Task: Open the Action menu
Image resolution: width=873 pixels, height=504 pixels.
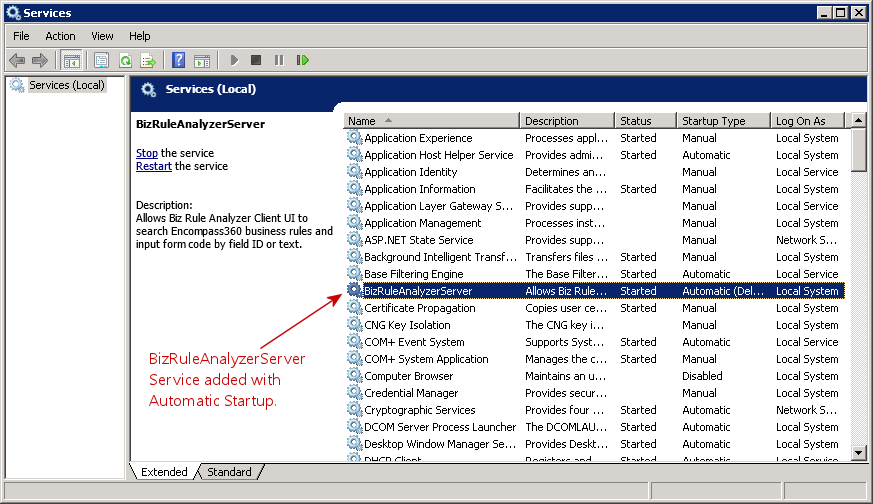Action: tap(60, 36)
